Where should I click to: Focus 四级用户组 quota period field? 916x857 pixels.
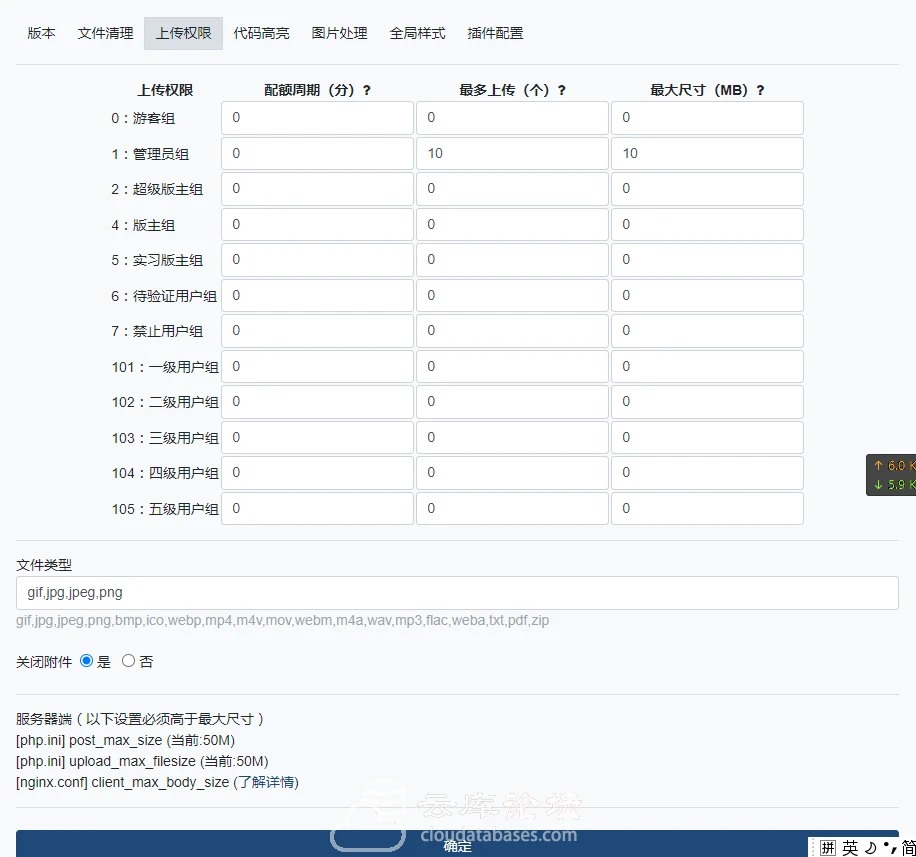[x=317, y=473]
